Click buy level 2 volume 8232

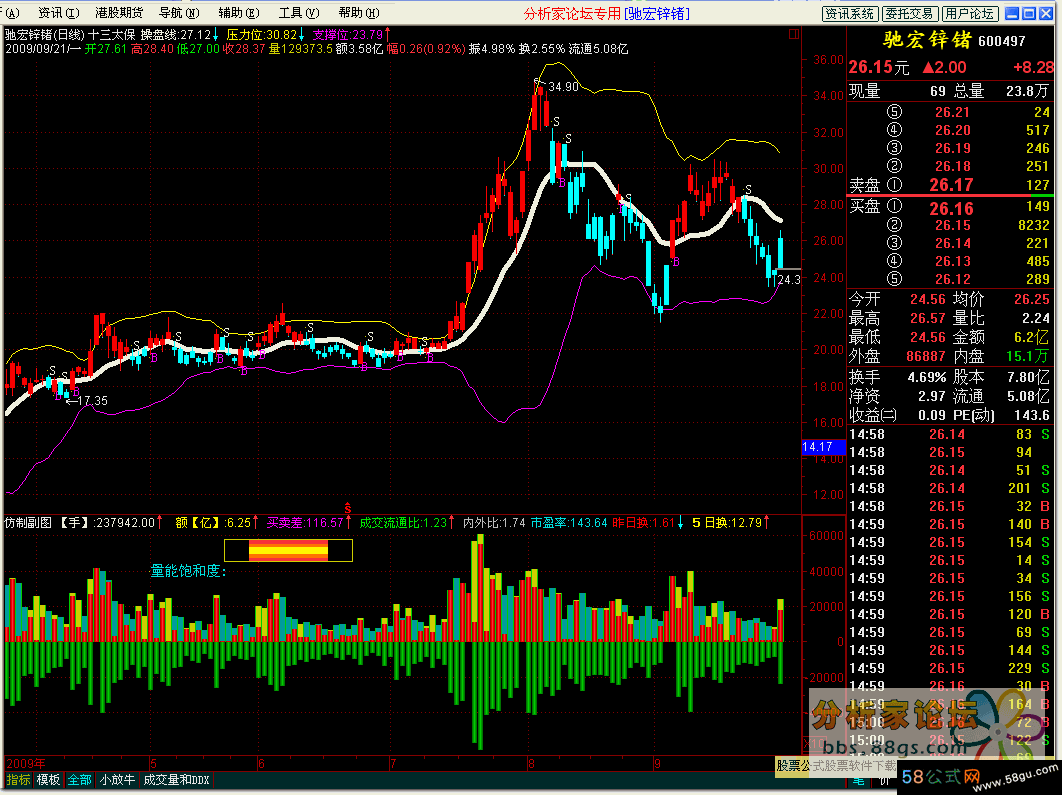click(1034, 225)
